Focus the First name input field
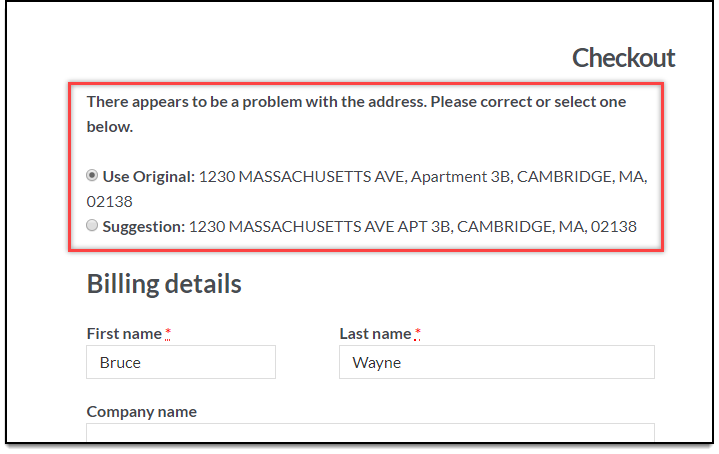This screenshot has height=454, width=719. point(181,362)
